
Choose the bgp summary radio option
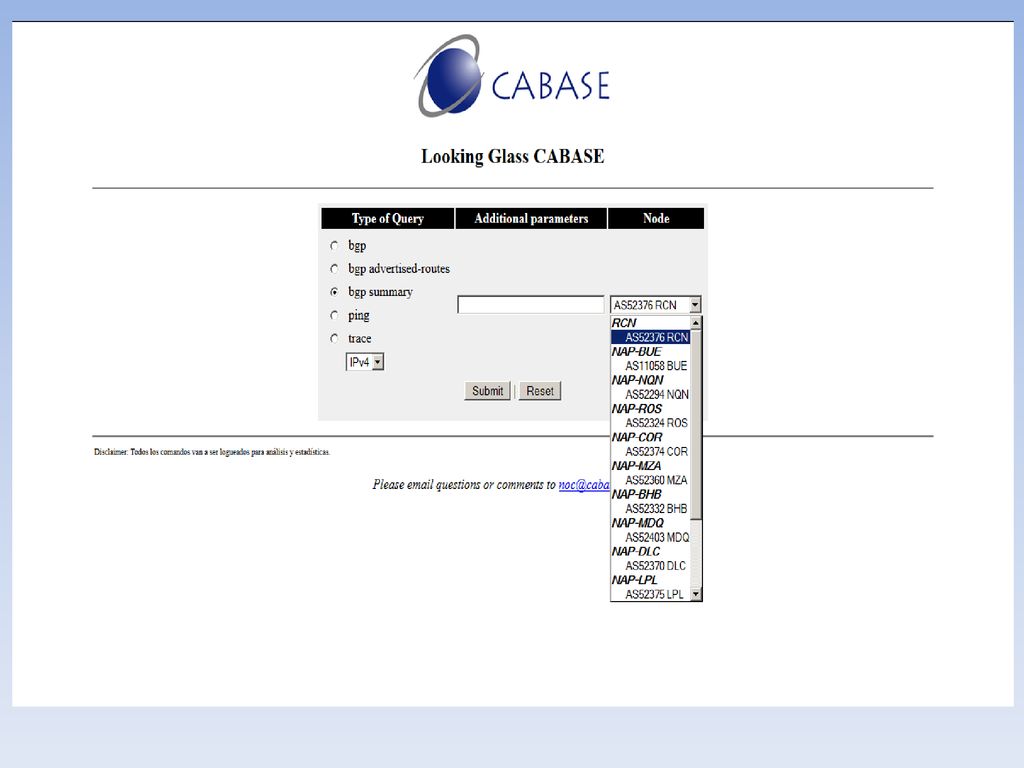click(x=334, y=292)
